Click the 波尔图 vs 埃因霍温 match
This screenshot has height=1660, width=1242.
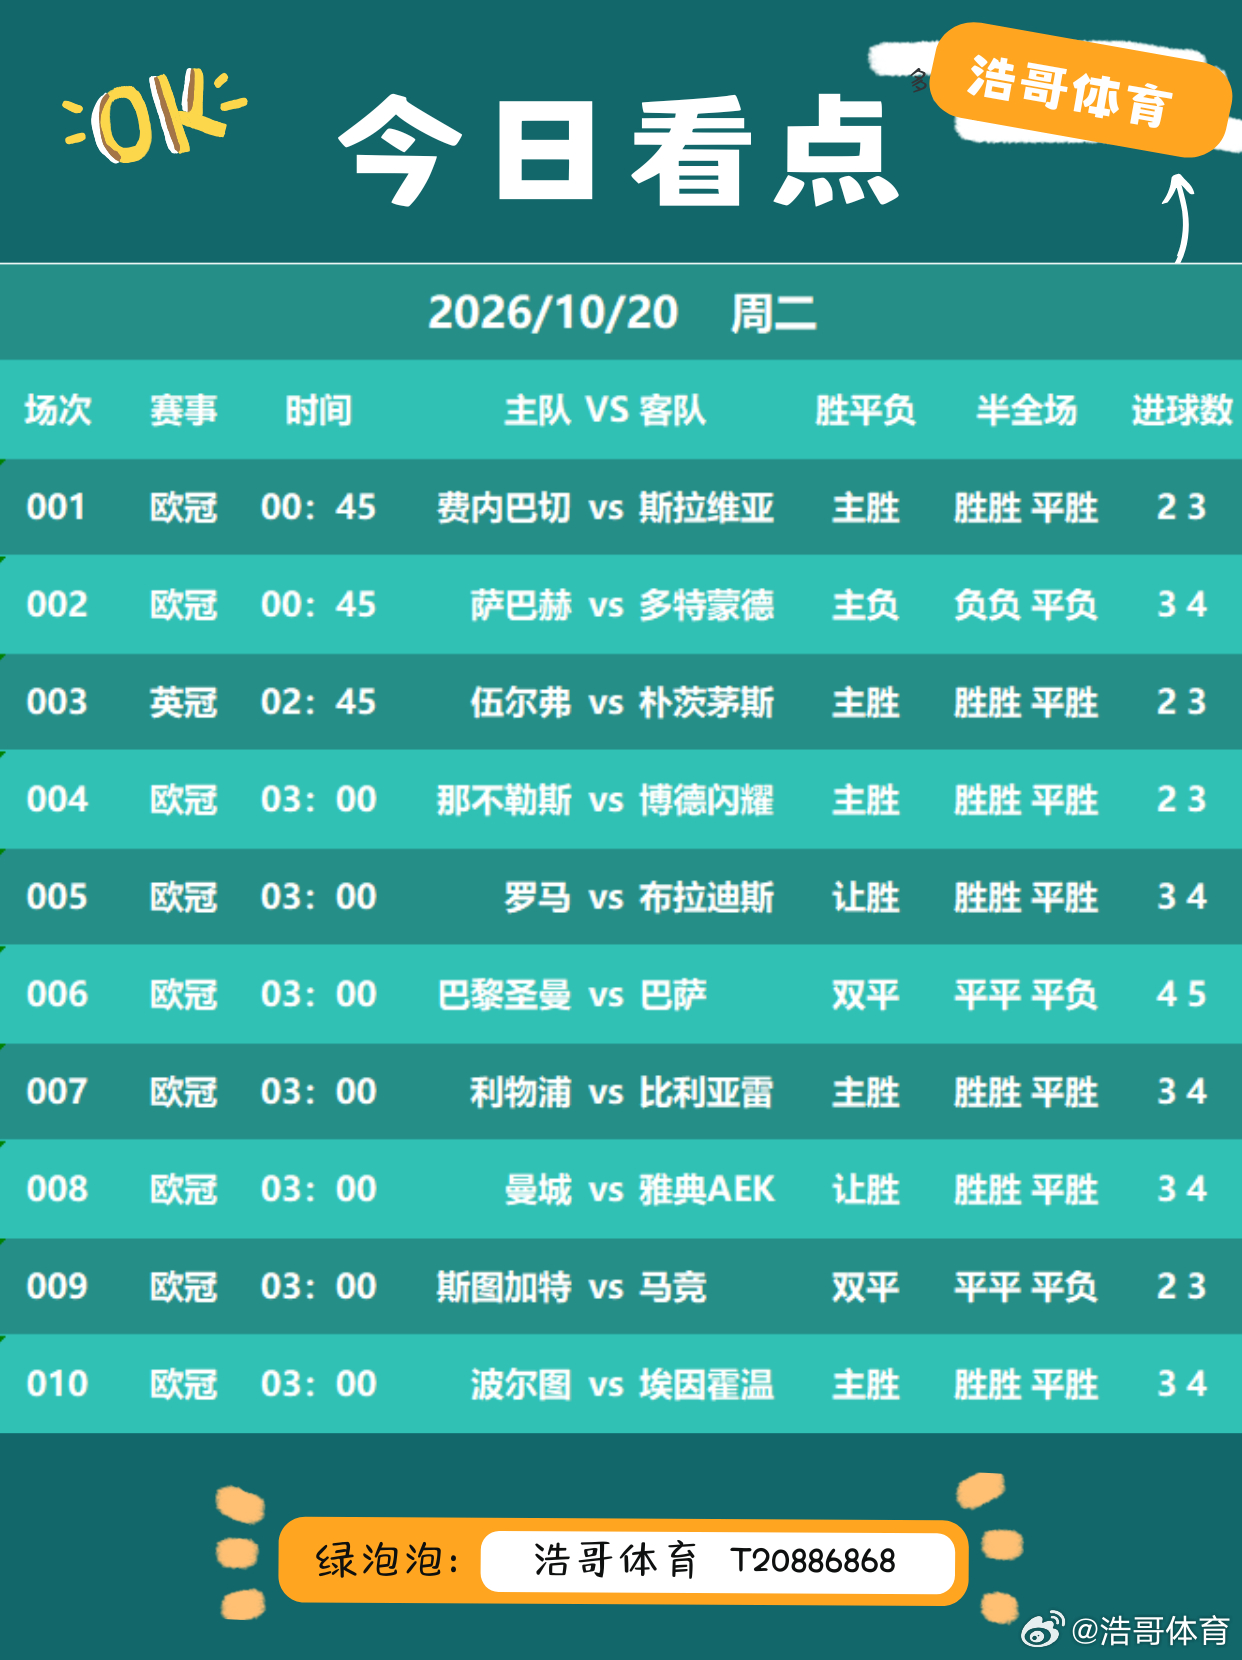click(x=622, y=1384)
